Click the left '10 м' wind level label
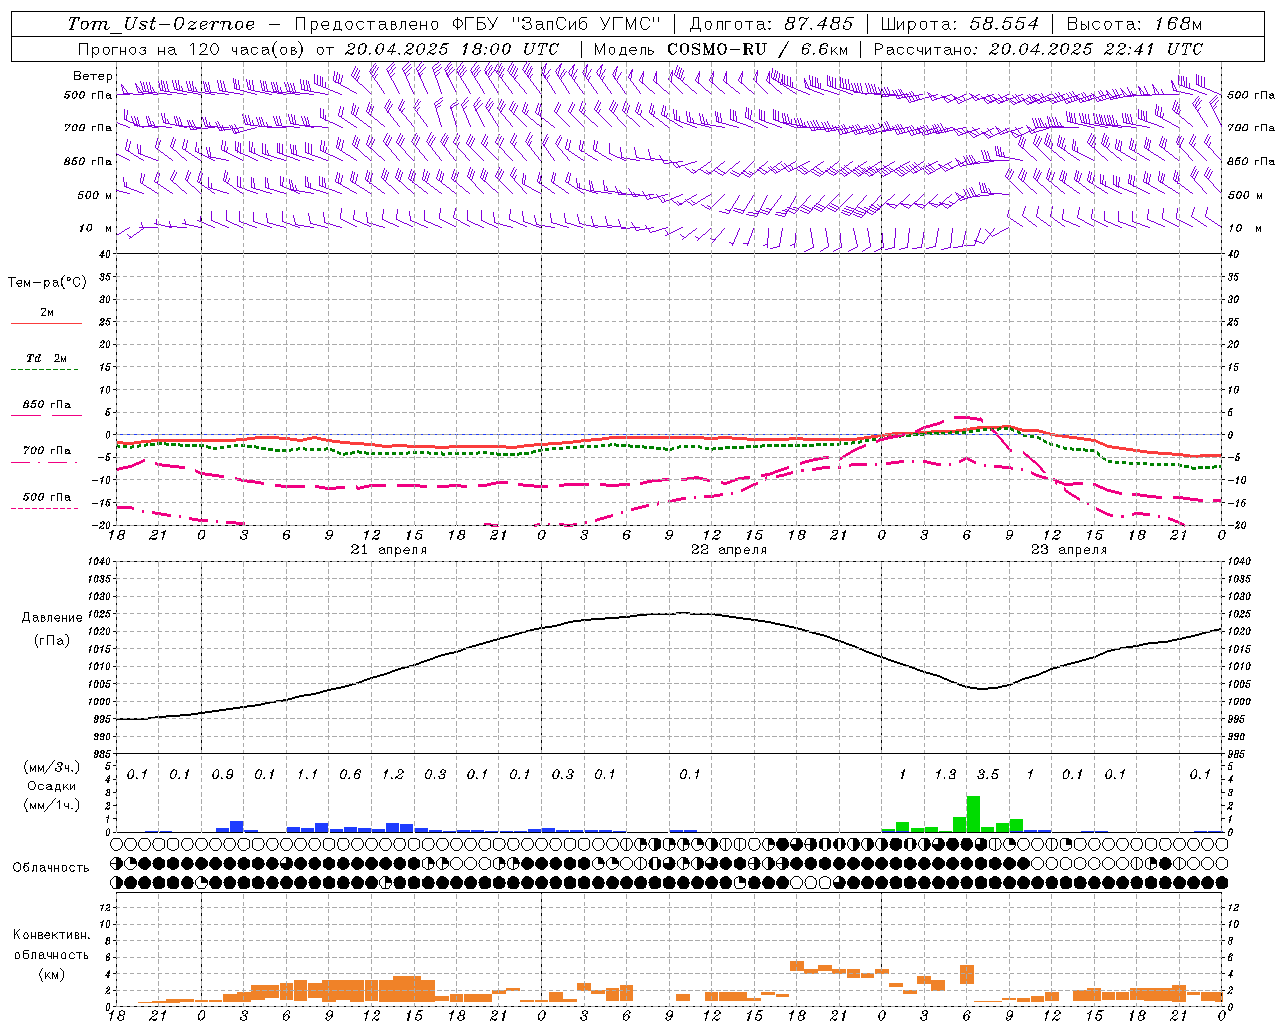The height and width of the screenshot is (1024, 1280). tap(96, 228)
